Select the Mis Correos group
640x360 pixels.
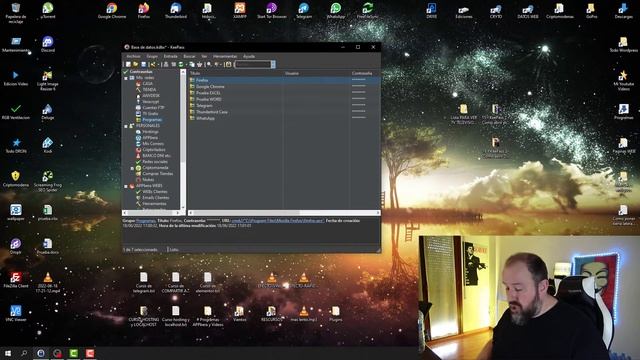click(x=153, y=144)
